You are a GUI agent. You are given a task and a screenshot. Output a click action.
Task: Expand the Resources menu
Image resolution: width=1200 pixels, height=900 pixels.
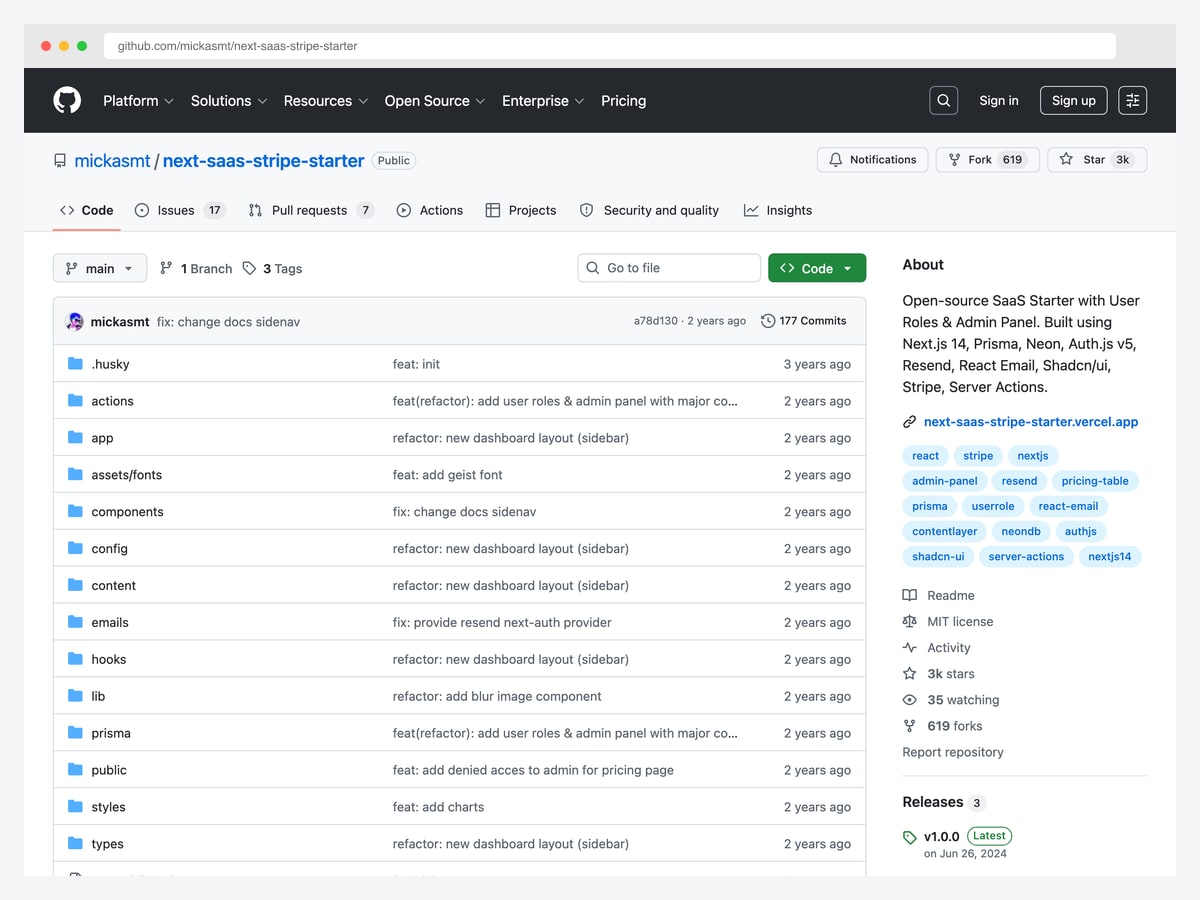click(x=326, y=101)
